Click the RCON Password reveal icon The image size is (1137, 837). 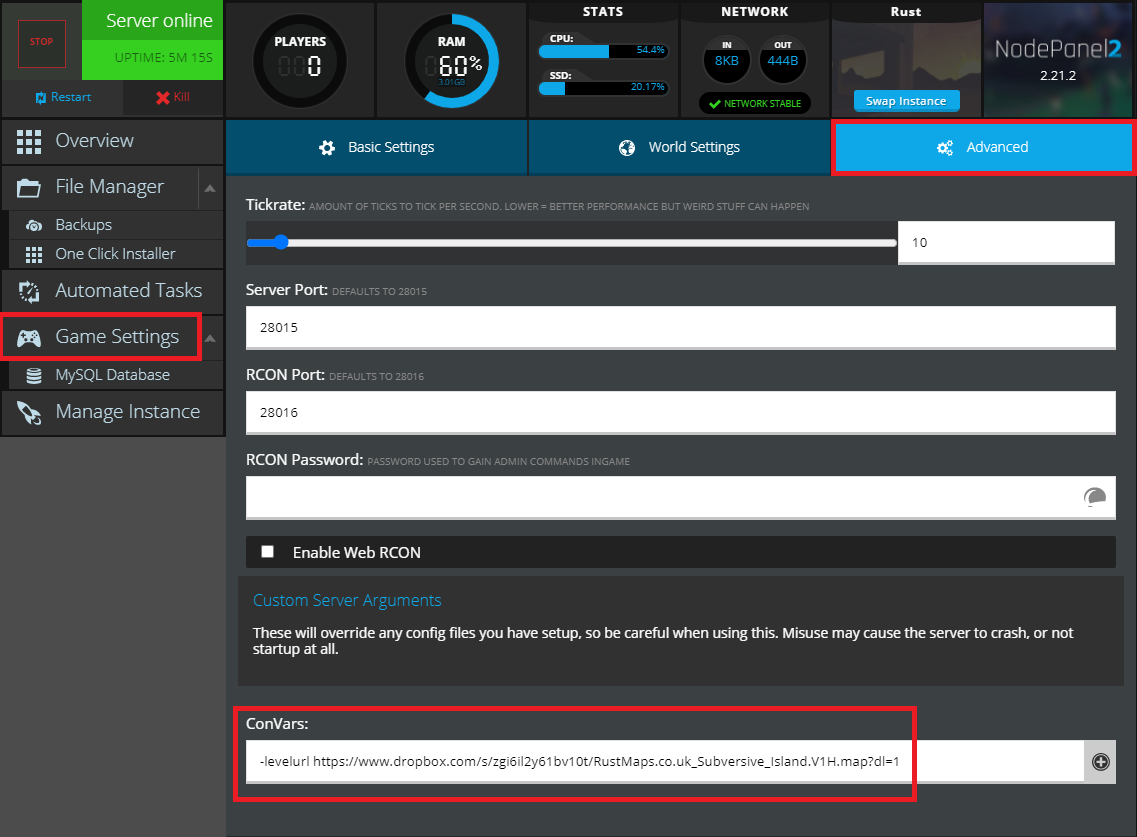click(1094, 498)
